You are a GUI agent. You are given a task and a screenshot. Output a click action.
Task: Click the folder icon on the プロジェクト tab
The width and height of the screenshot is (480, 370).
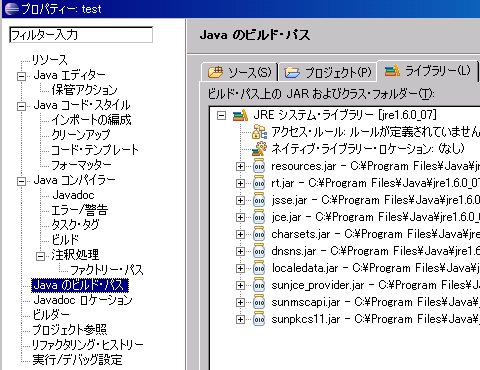tap(292, 72)
